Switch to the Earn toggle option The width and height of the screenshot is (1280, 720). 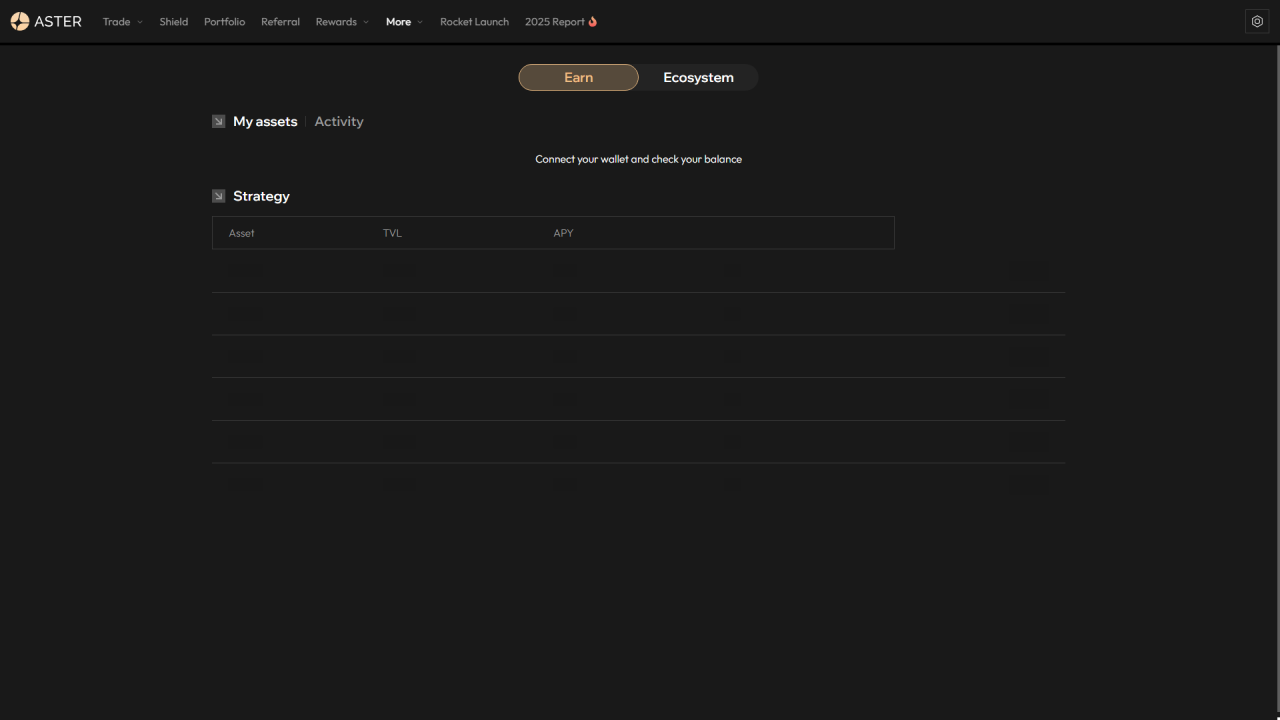(578, 78)
